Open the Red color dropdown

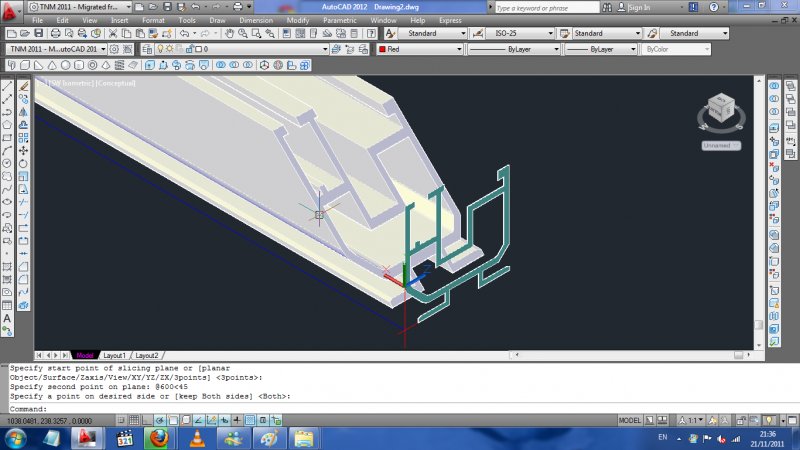(420, 48)
